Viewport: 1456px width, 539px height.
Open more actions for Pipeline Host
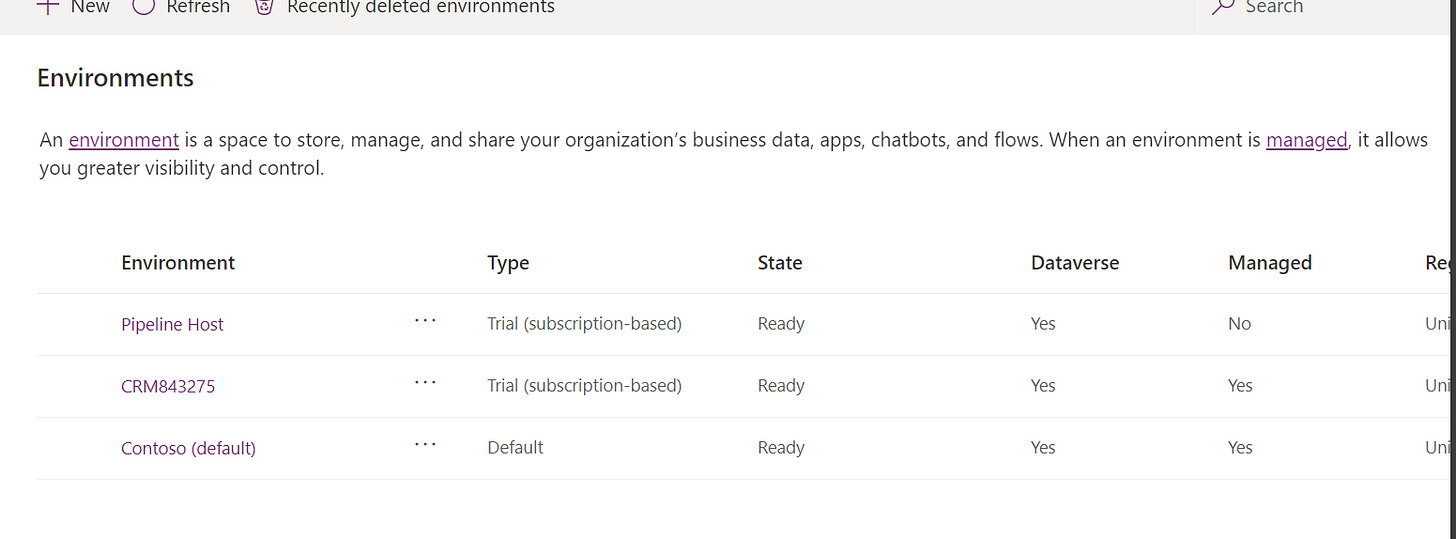click(x=425, y=321)
